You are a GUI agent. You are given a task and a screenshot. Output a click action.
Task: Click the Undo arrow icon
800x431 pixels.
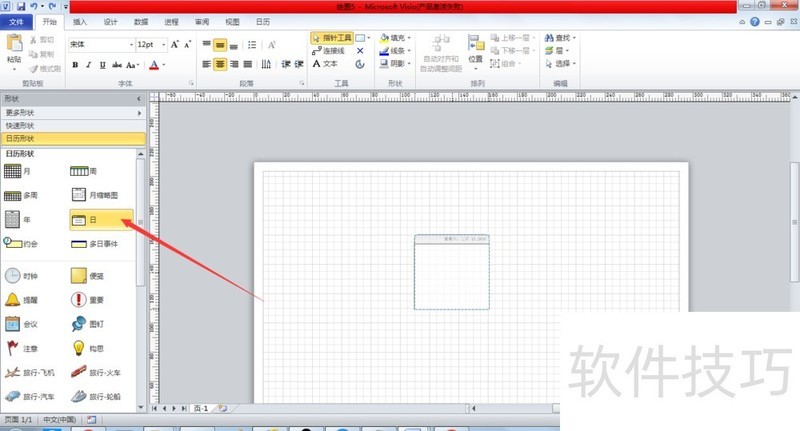(34, 7)
